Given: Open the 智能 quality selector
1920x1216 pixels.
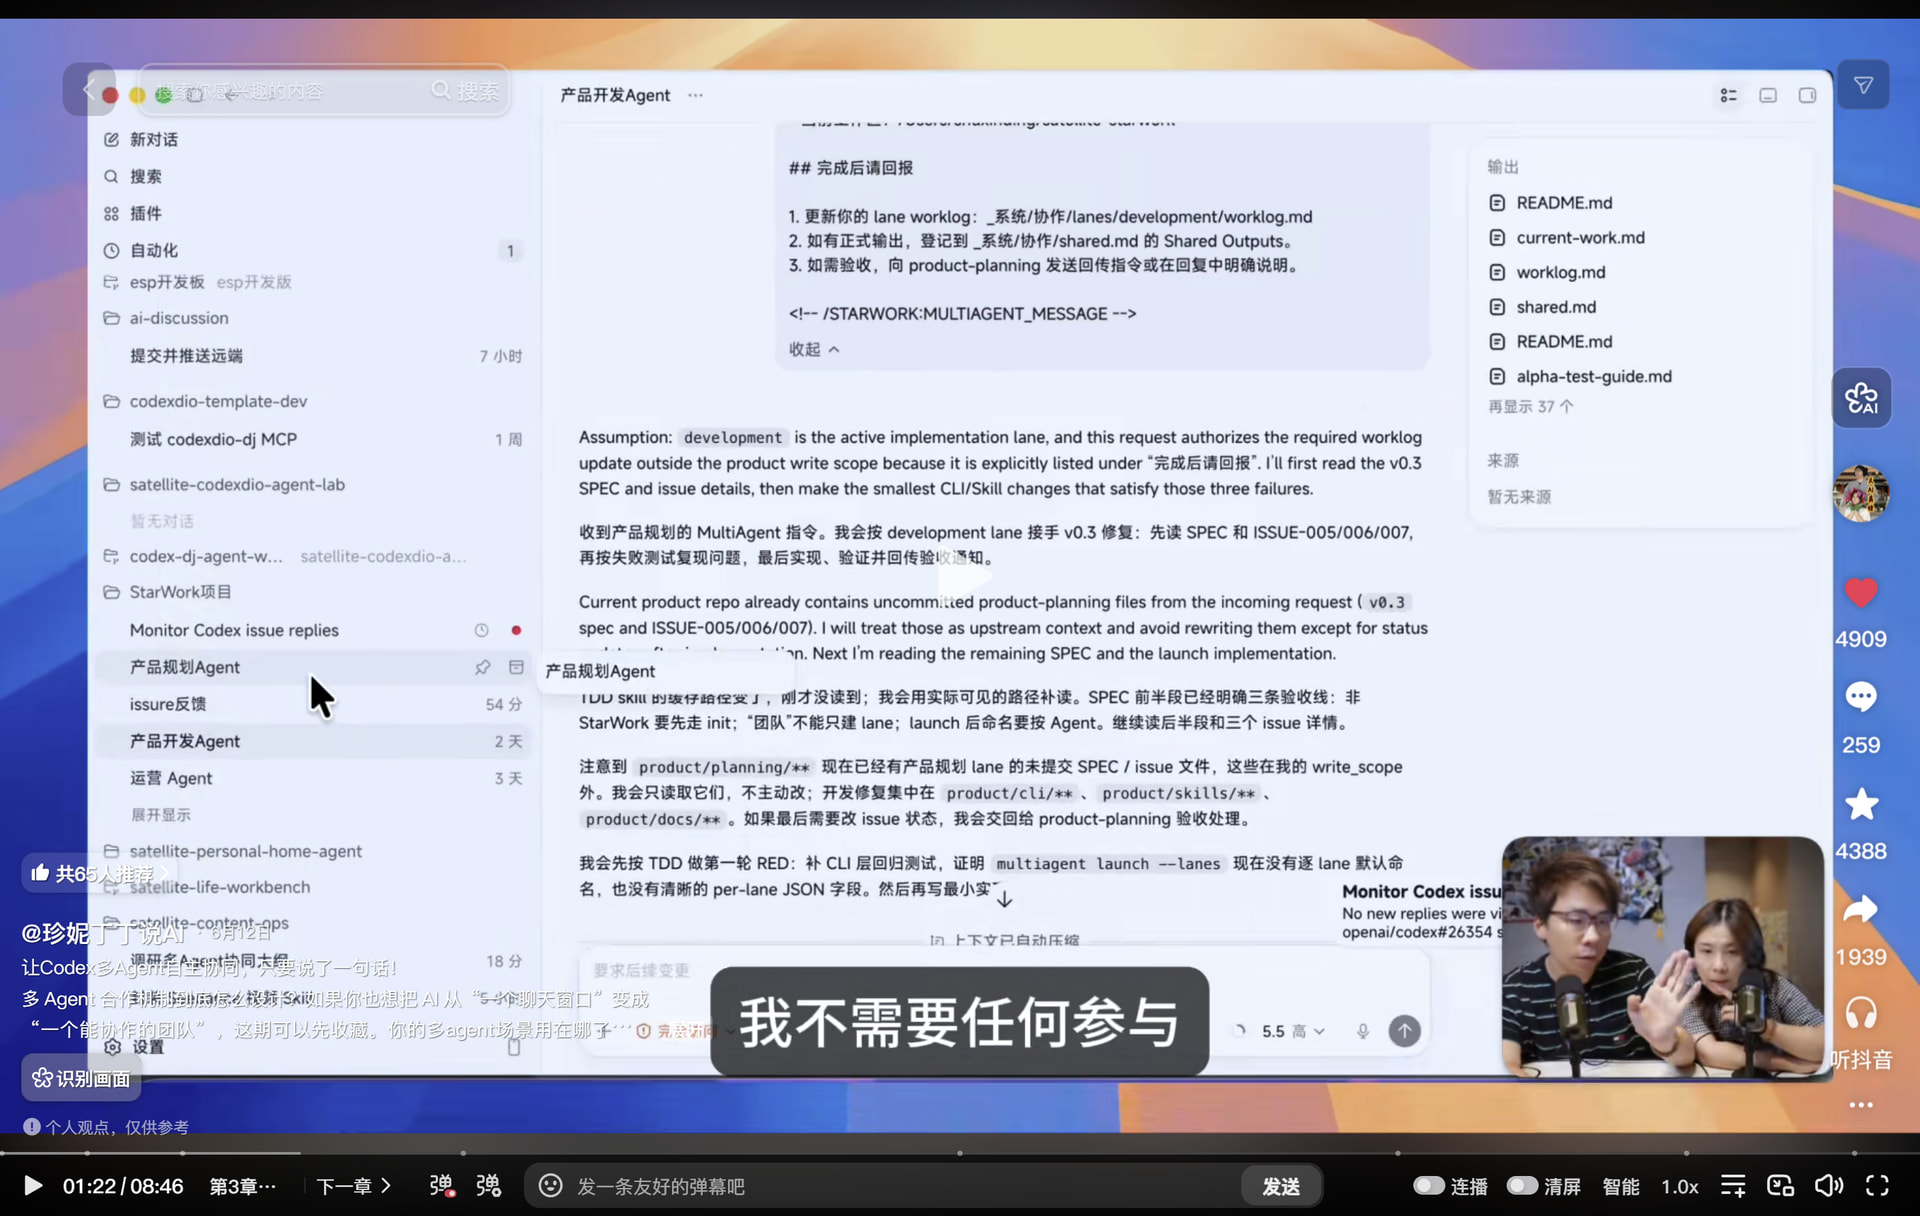Looking at the screenshot, I should (x=1620, y=1186).
